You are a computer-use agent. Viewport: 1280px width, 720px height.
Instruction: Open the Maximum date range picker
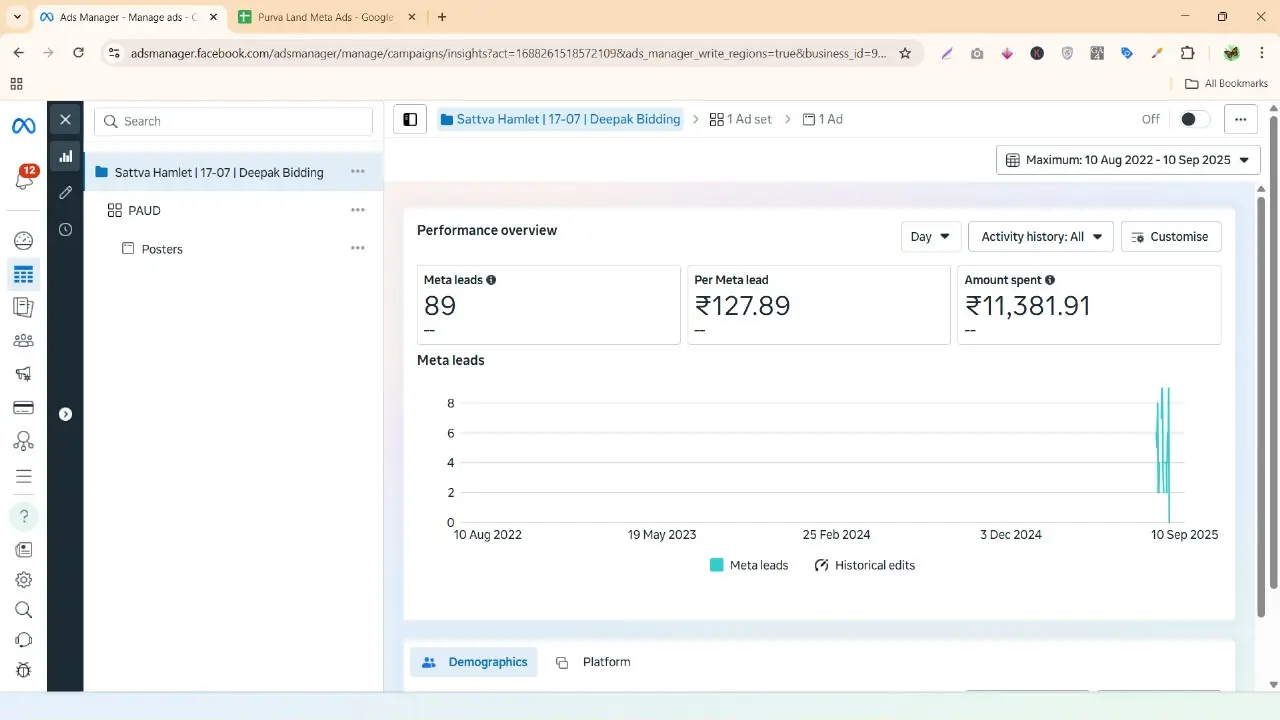1127,160
